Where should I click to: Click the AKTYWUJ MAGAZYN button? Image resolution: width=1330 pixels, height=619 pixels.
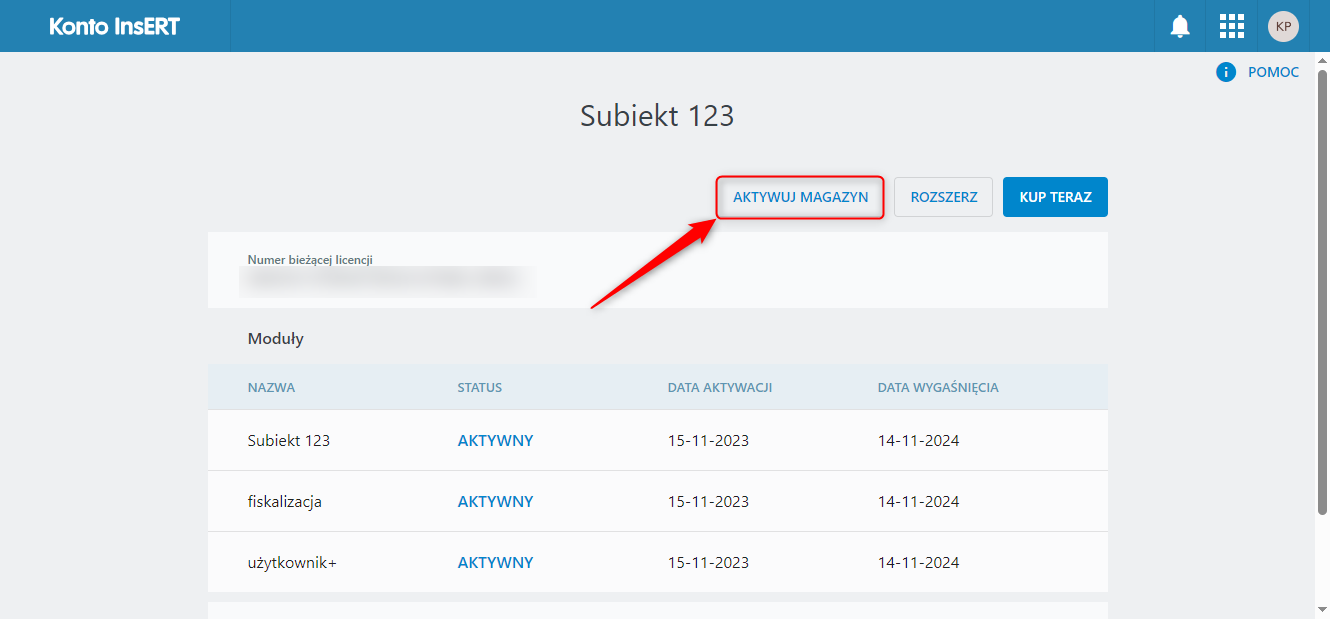[800, 197]
